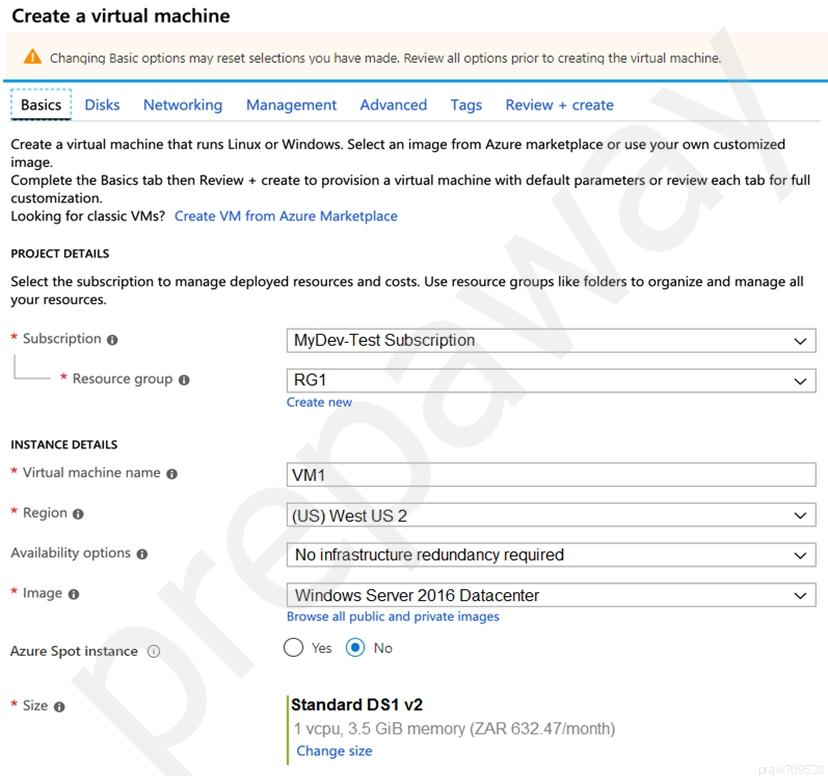Click the Image info icon
Viewport: 828px width, 776px height.
[74, 594]
